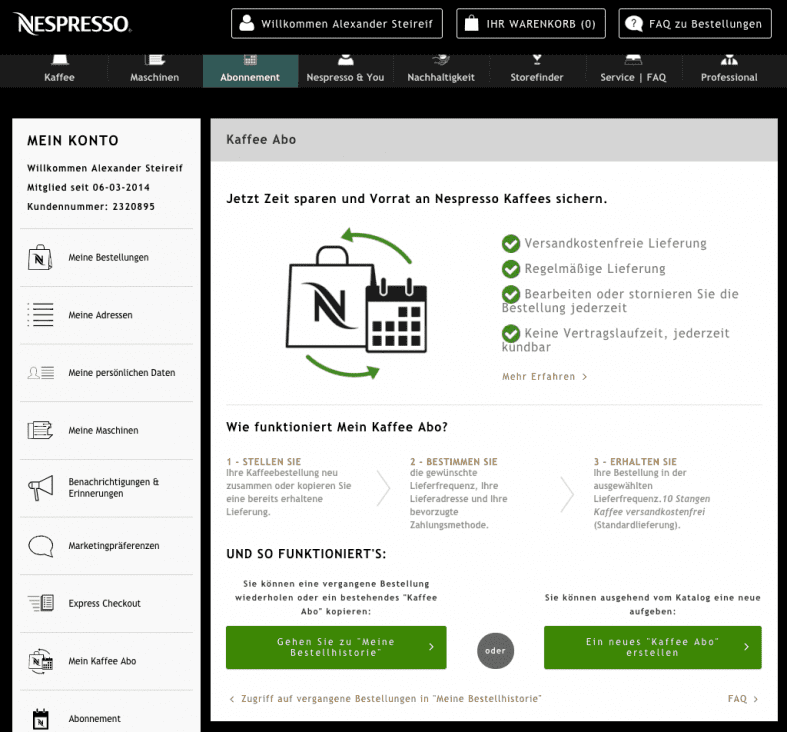Screen dimensions: 787x732
Task: Click the MEIN KONTO sidebar heading
Action: [x=73, y=141]
